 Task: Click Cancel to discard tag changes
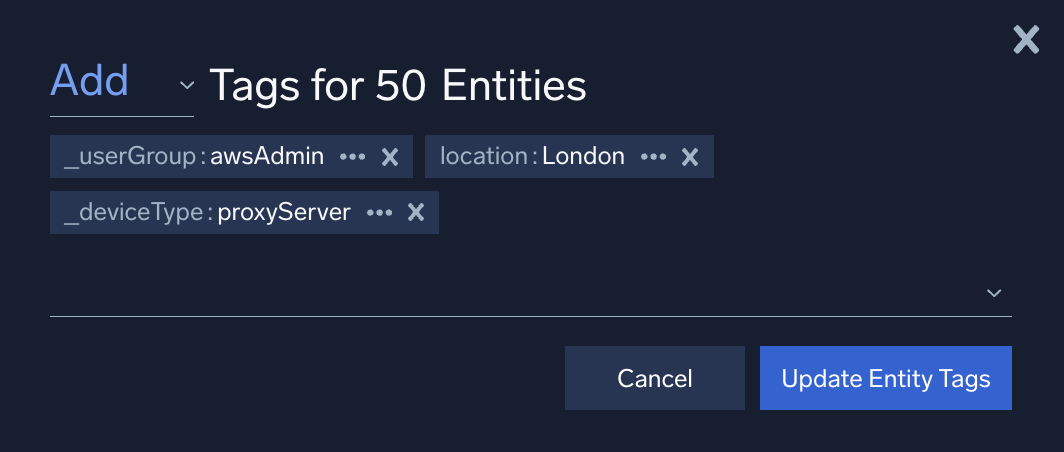point(655,378)
